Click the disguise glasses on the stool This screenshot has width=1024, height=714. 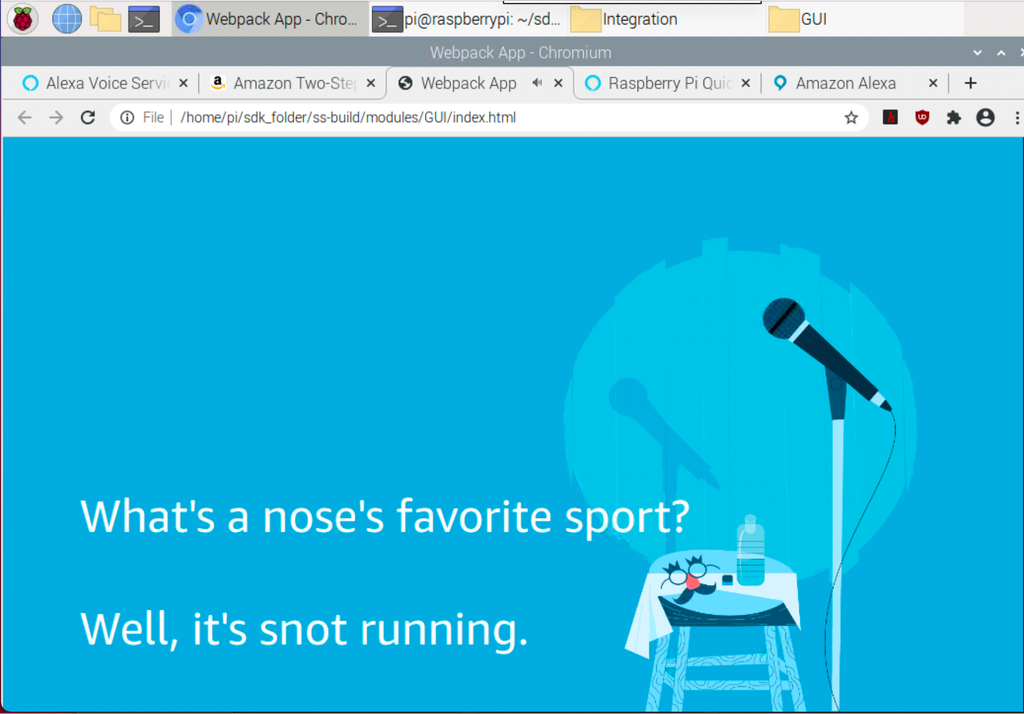pyautogui.click(x=690, y=579)
